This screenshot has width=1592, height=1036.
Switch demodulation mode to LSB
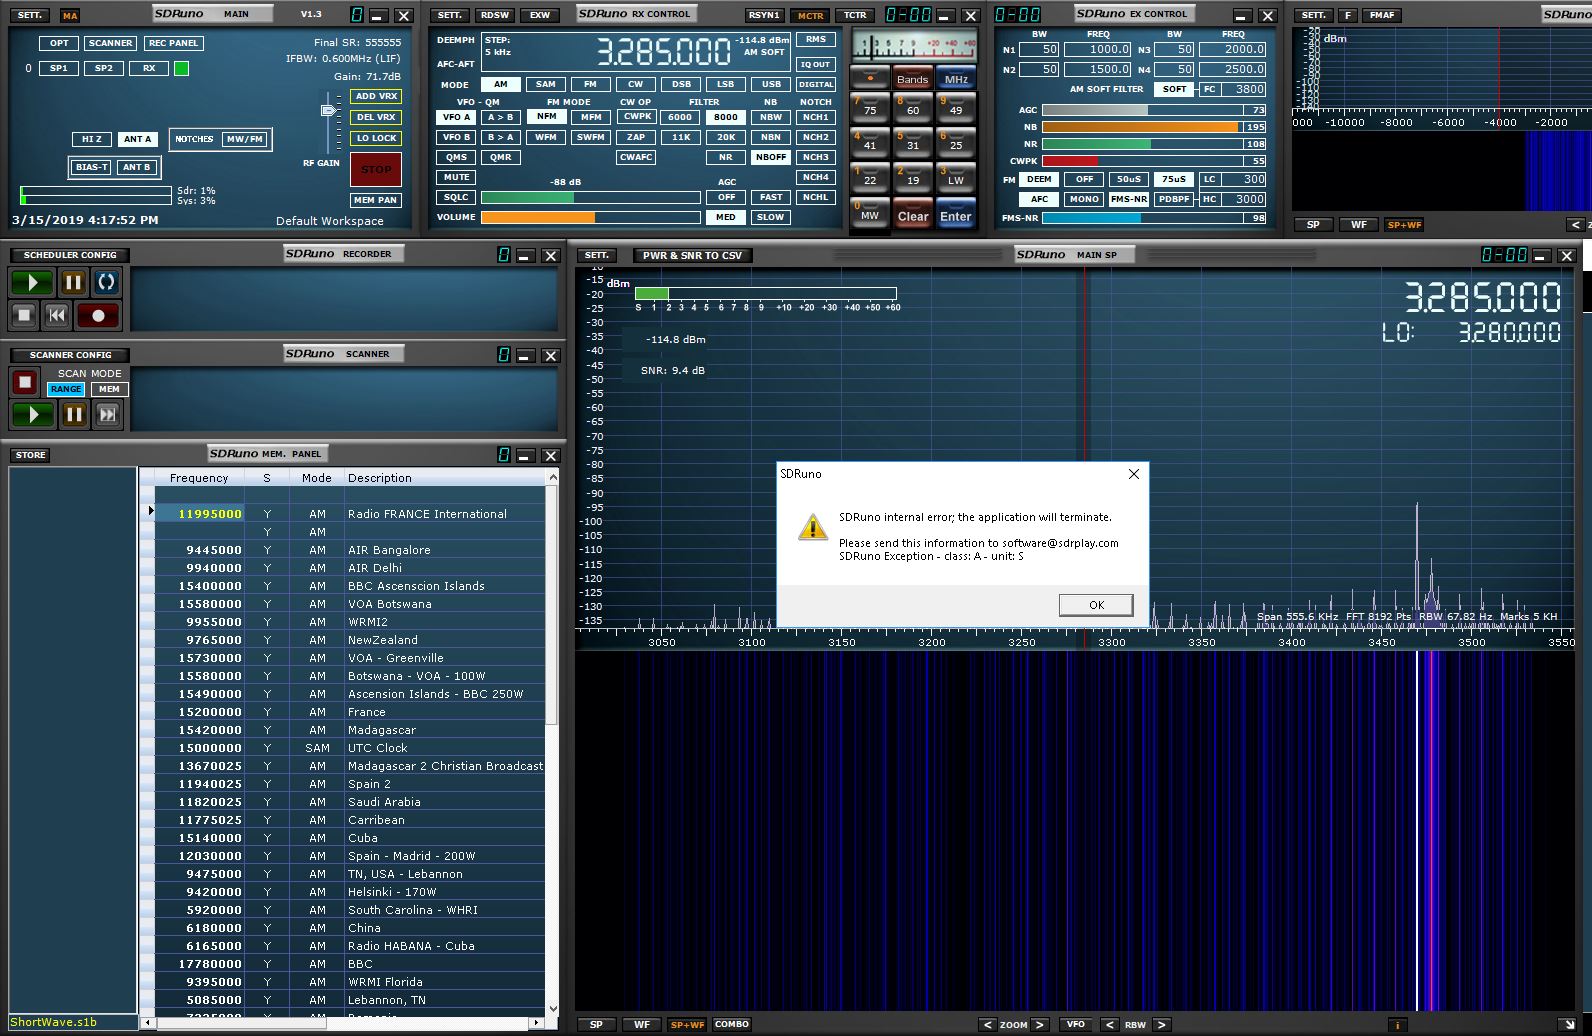(726, 84)
